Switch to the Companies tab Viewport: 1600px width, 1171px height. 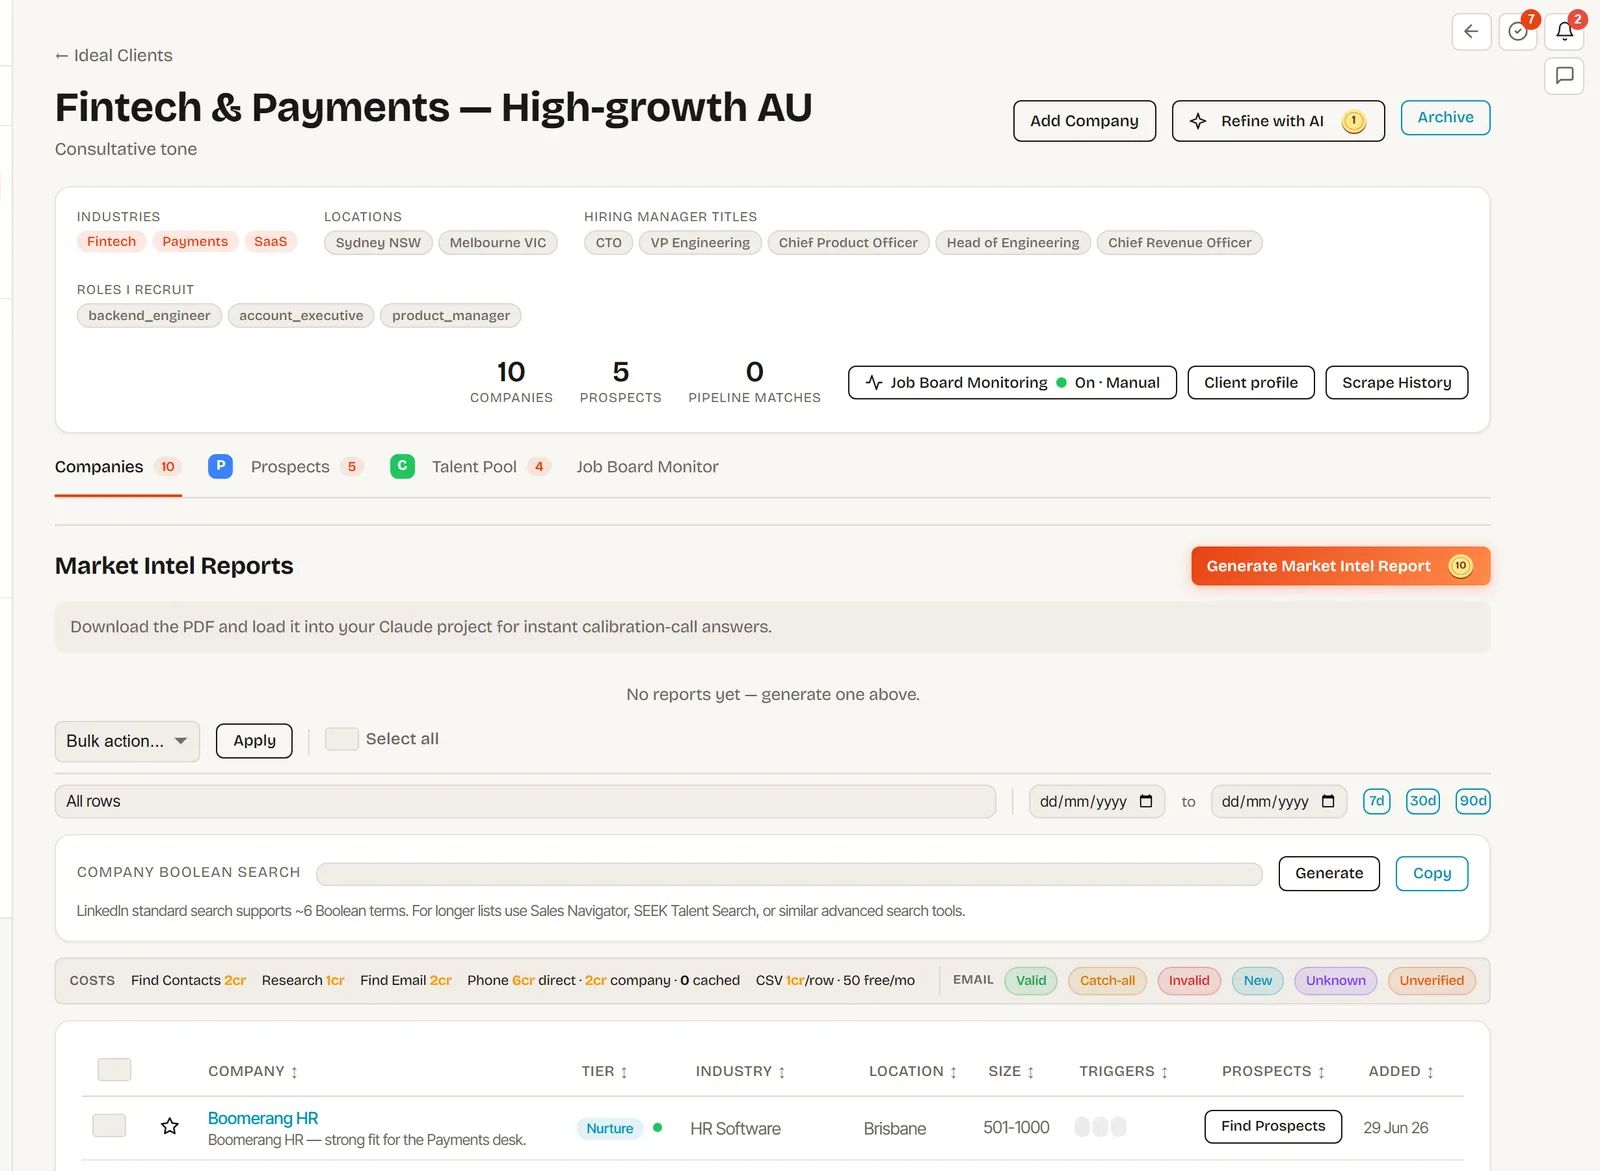118,467
